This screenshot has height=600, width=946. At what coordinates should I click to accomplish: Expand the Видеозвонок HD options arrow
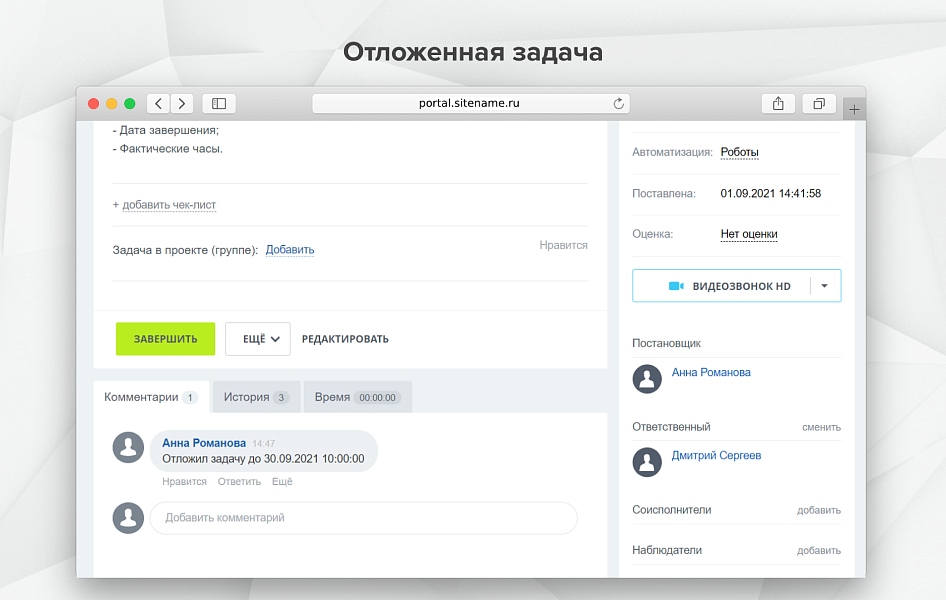tap(823, 285)
